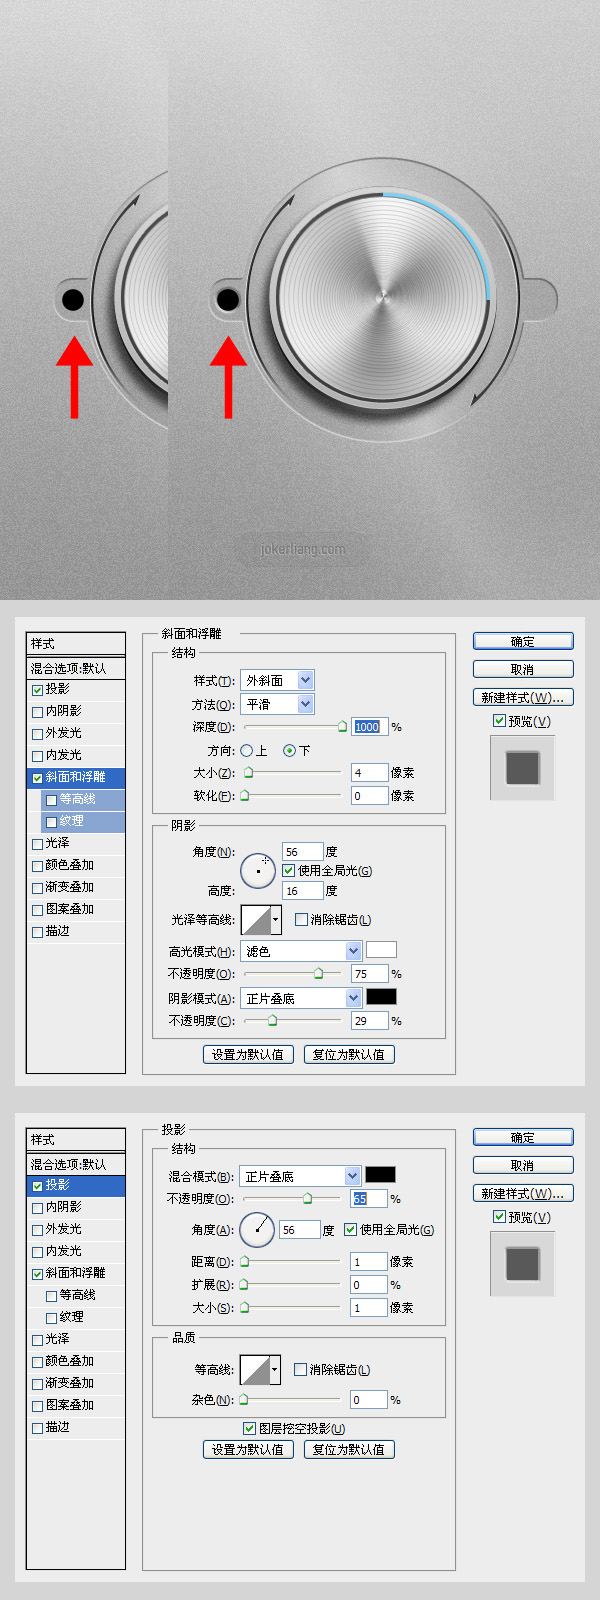Click highlight 不透明度 slider handle at 75
Image resolution: width=600 pixels, height=1600 pixels.
tap(318, 973)
